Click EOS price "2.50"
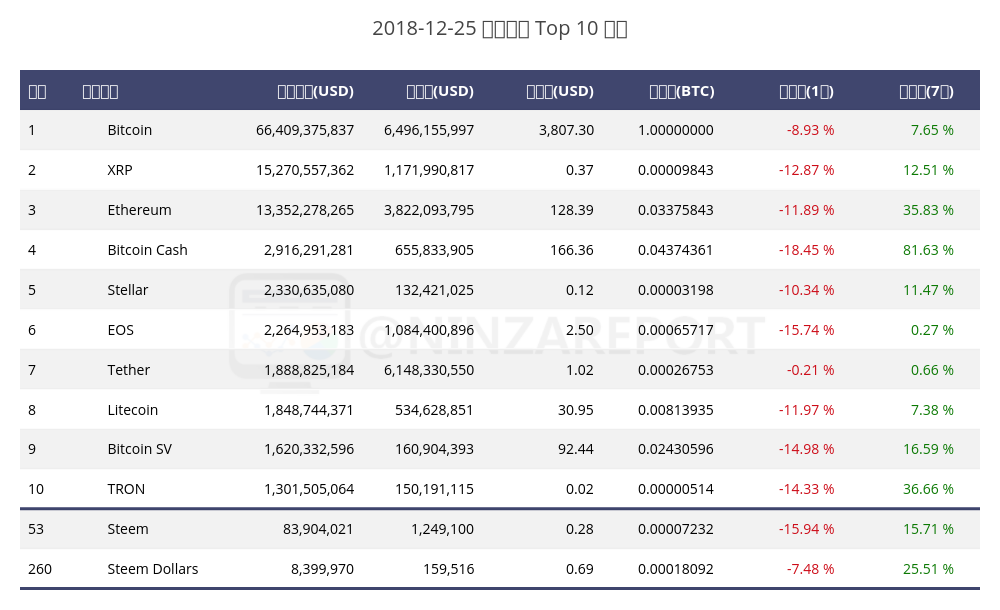 point(580,331)
